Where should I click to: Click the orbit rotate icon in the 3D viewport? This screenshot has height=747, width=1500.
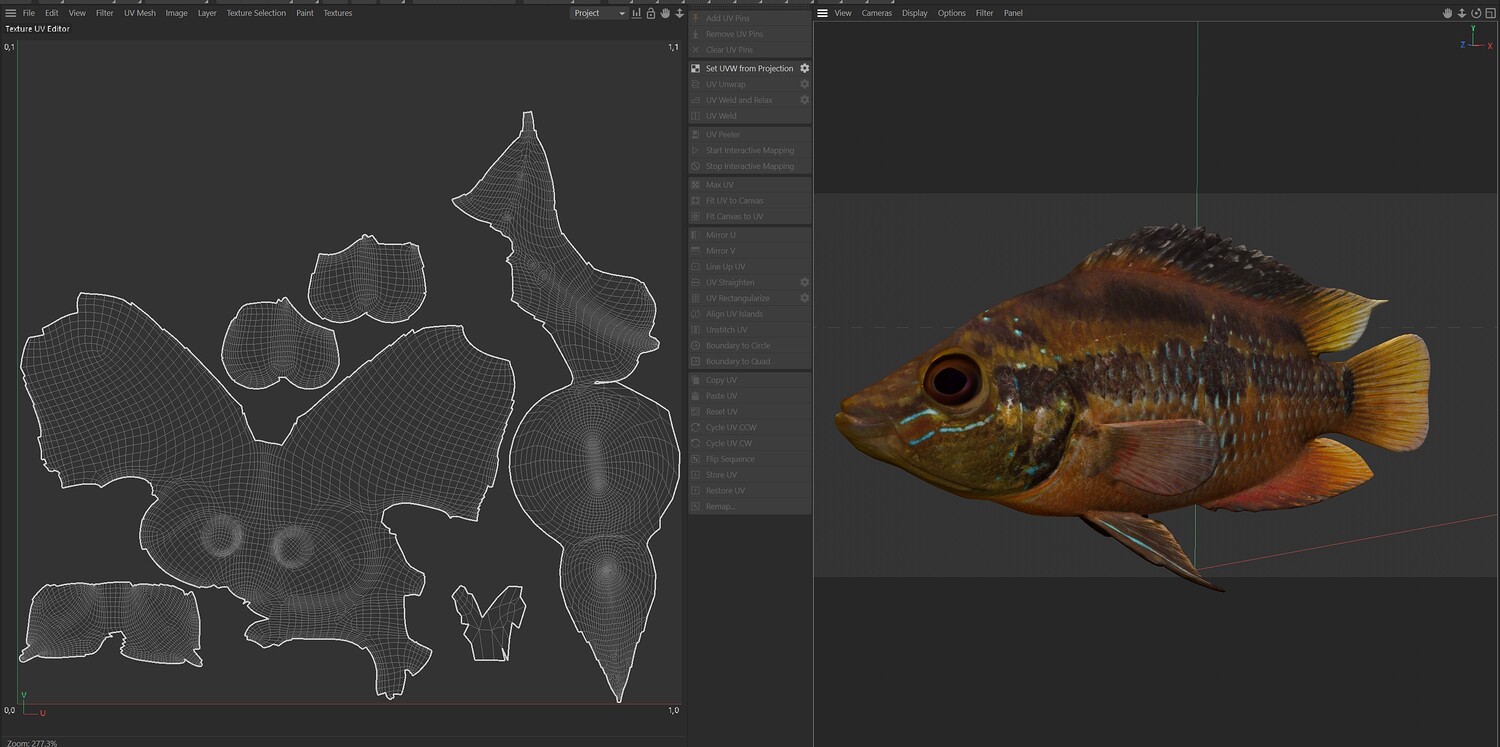coord(1476,13)
